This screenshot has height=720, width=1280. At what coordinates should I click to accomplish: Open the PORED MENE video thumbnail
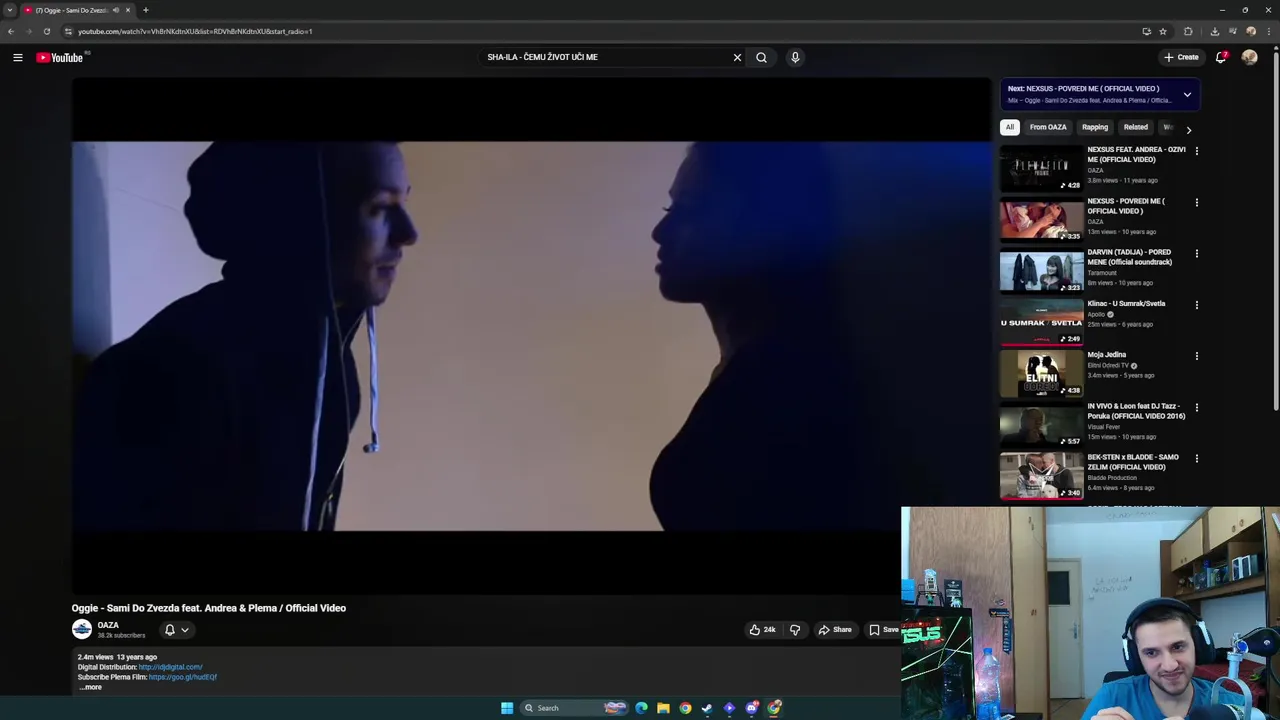click(x=1041, y=270)
